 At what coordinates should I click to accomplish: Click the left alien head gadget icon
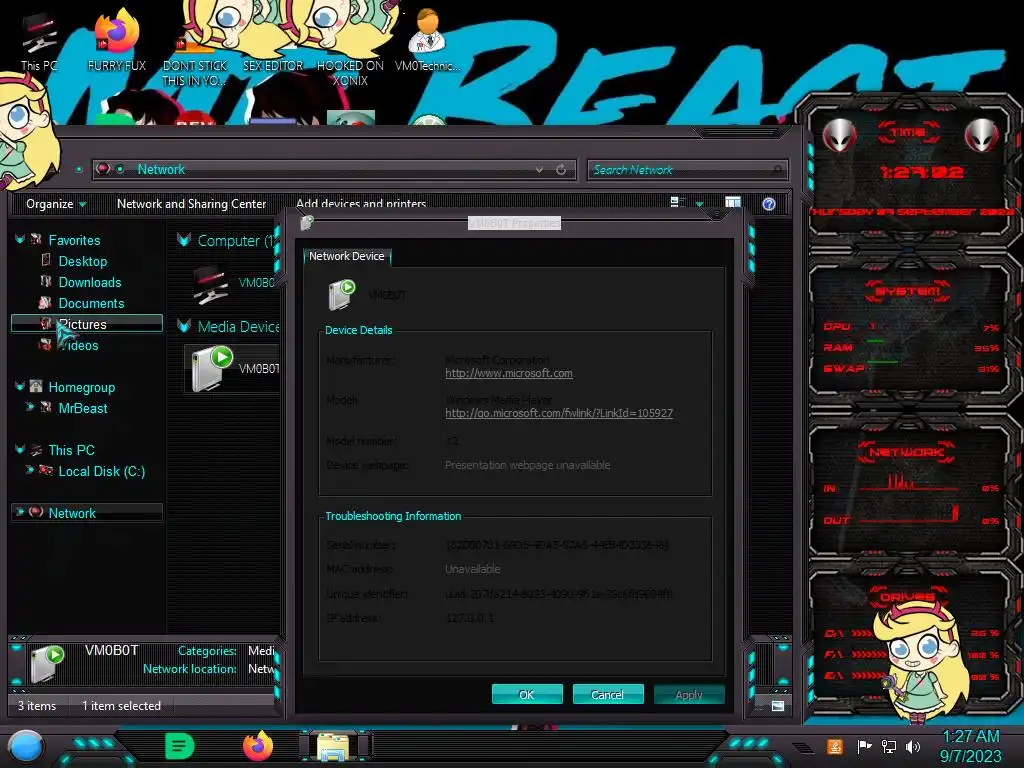point(839,135)
